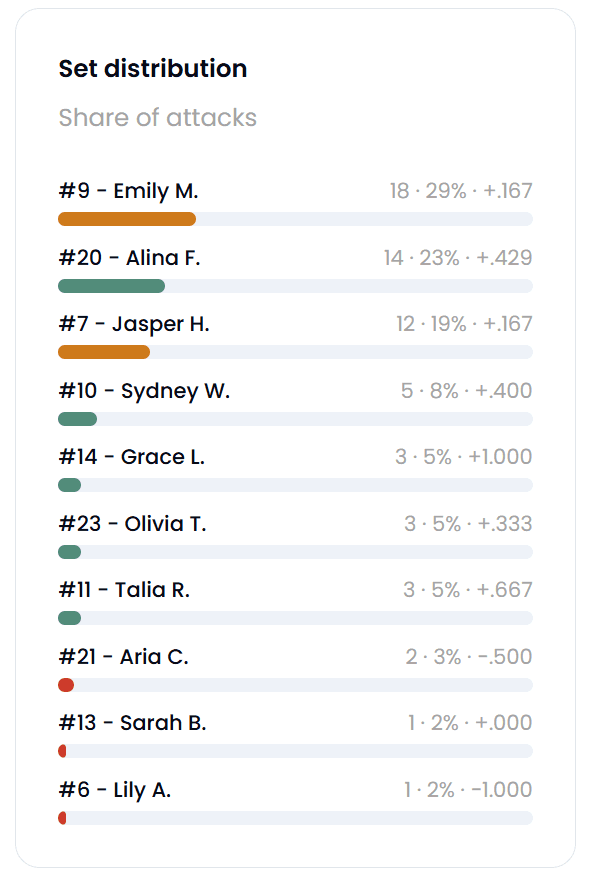Image resolution: width=589 pixels, height=879 pixels.
Task: Click the Set distribution heading
Action: pos(152,68)
